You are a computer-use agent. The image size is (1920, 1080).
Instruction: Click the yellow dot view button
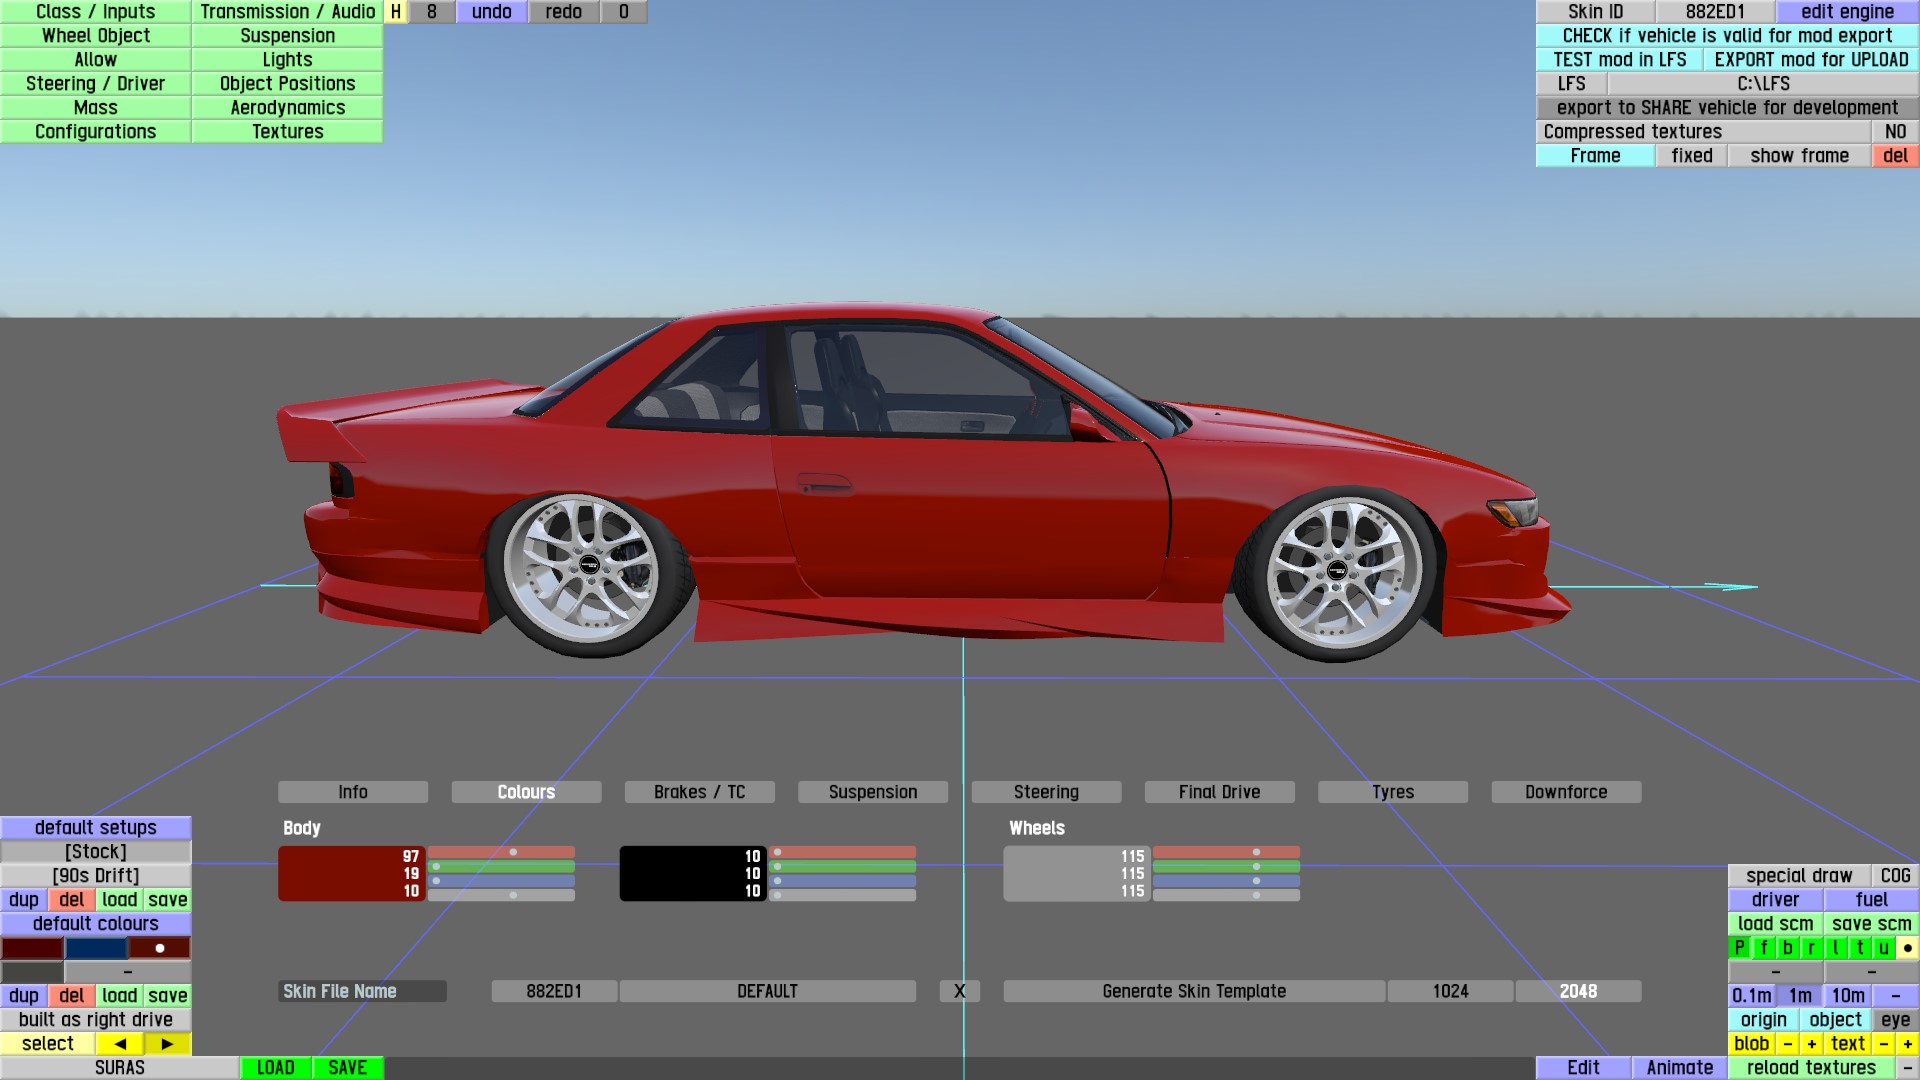pyautogui.click(x=1907, y=947)
